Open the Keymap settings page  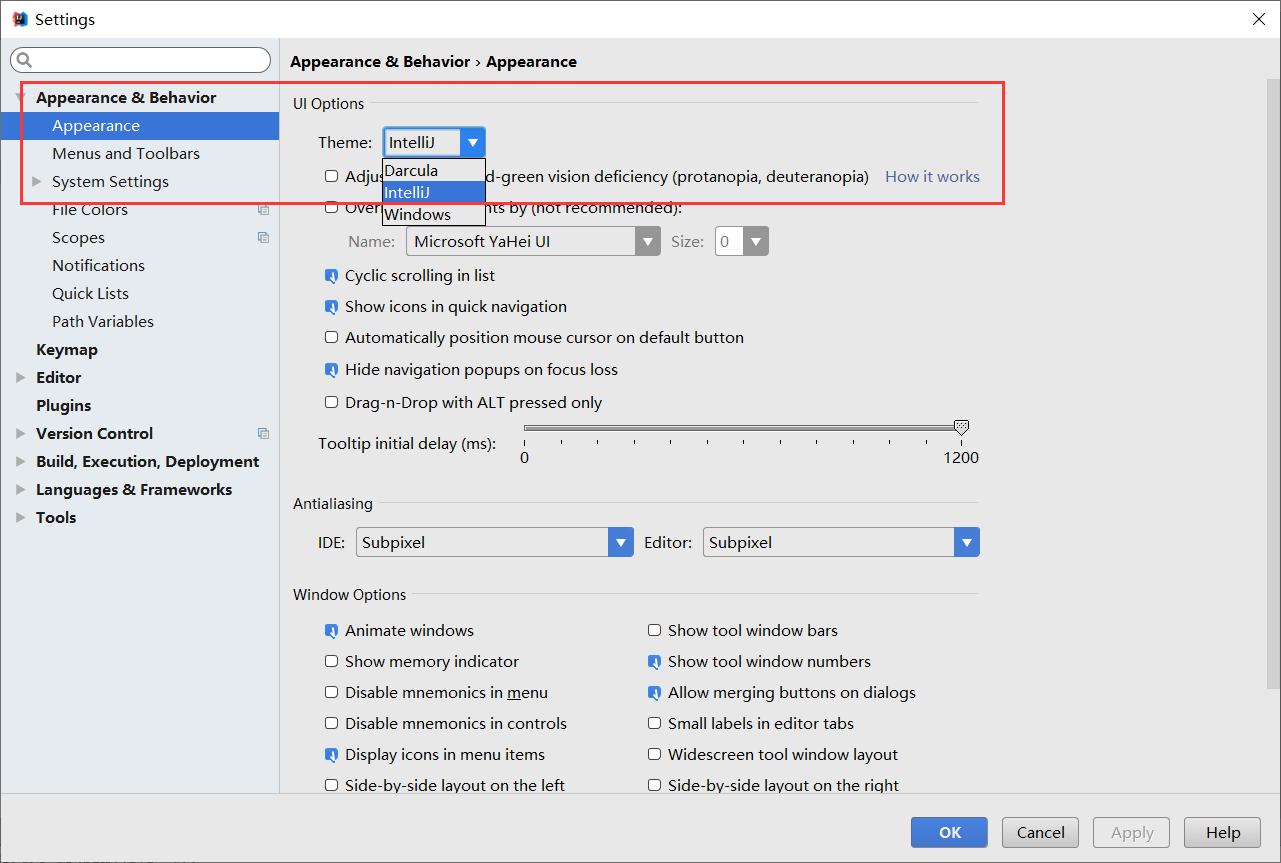[x=67, y=350]
